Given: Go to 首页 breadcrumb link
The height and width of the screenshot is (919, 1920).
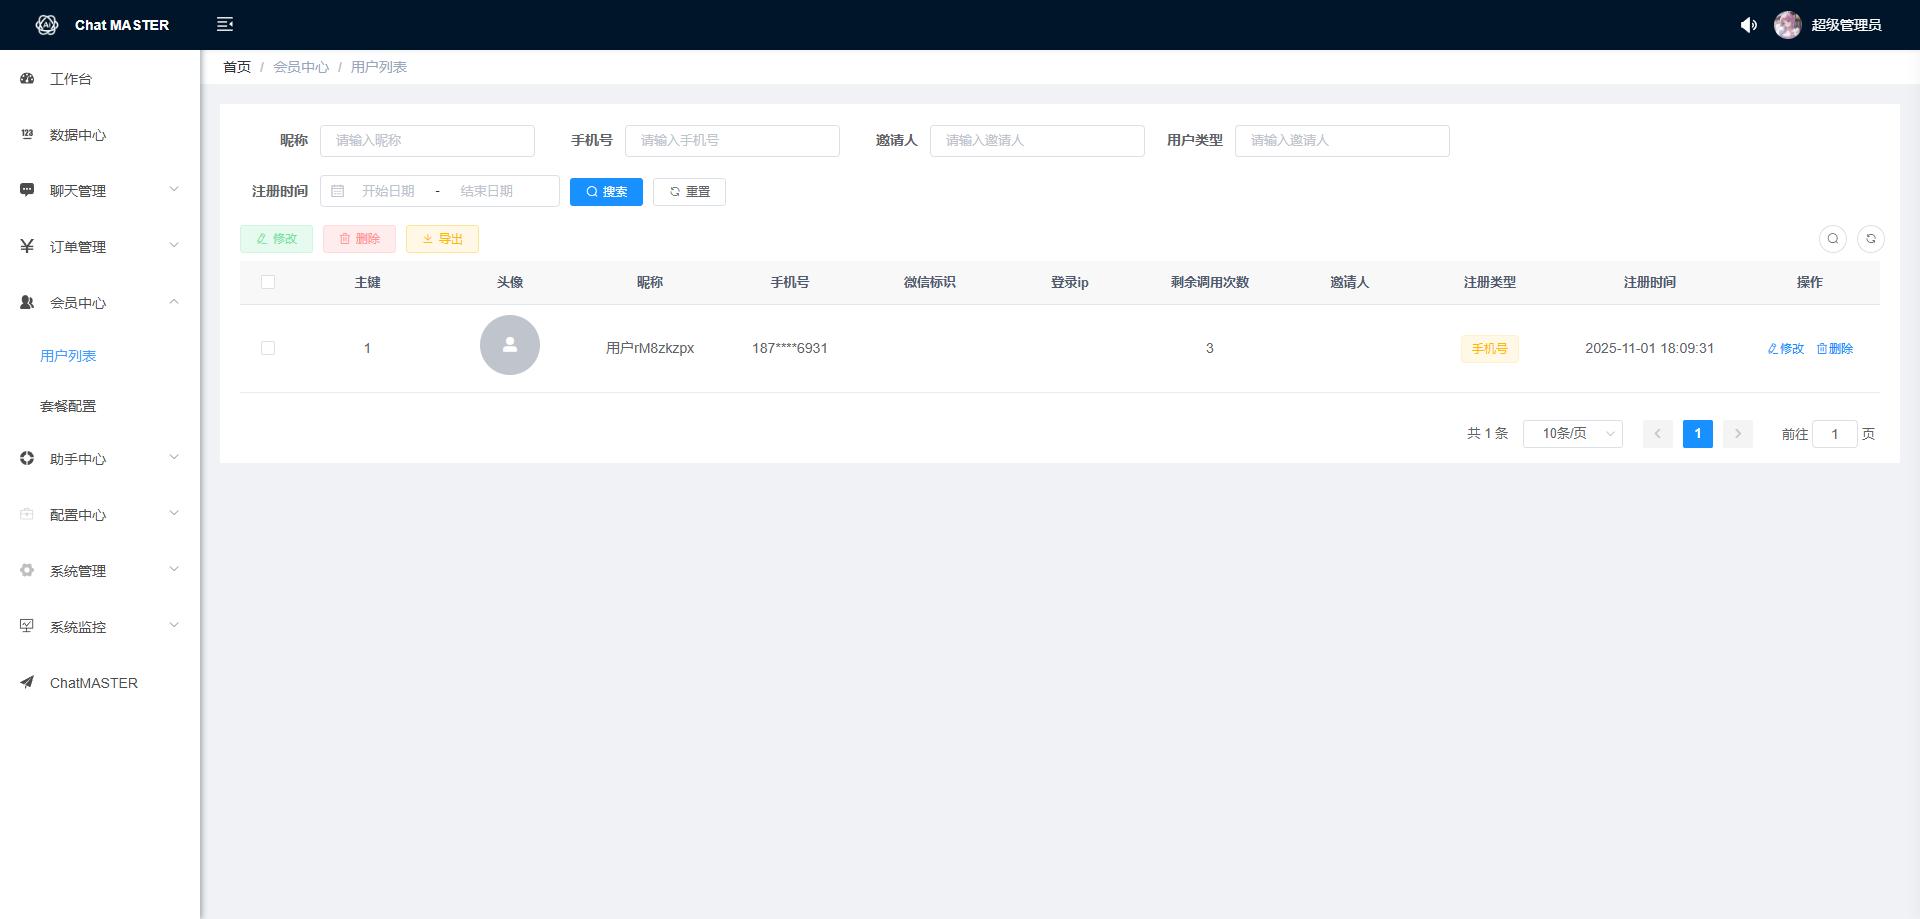Looking at the screenshot, I should (237, 67).
